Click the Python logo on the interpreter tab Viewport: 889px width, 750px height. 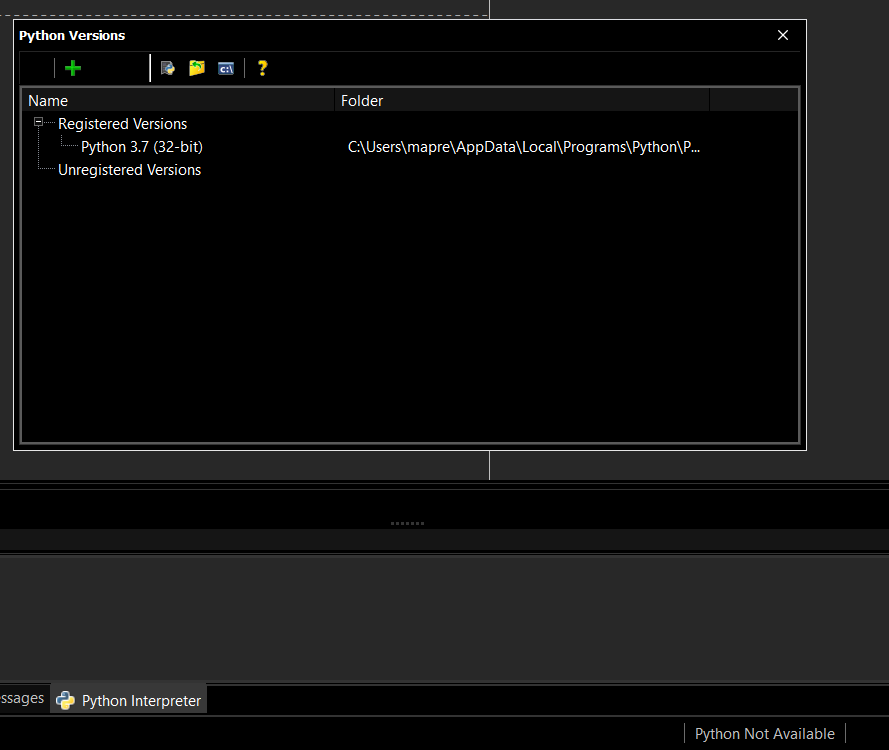pyautogui.click(x=63, y=700)
